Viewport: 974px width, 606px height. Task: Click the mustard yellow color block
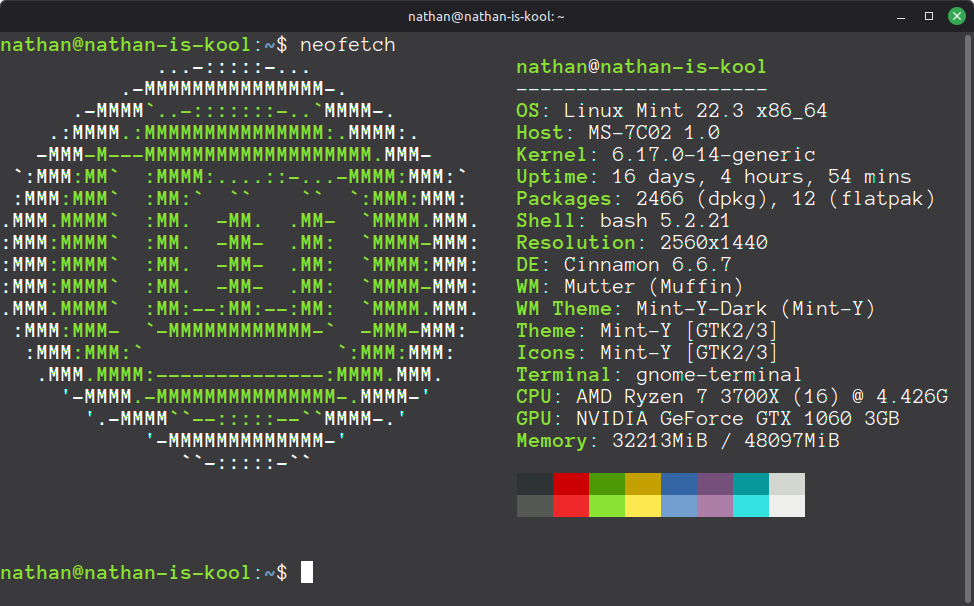643,484
